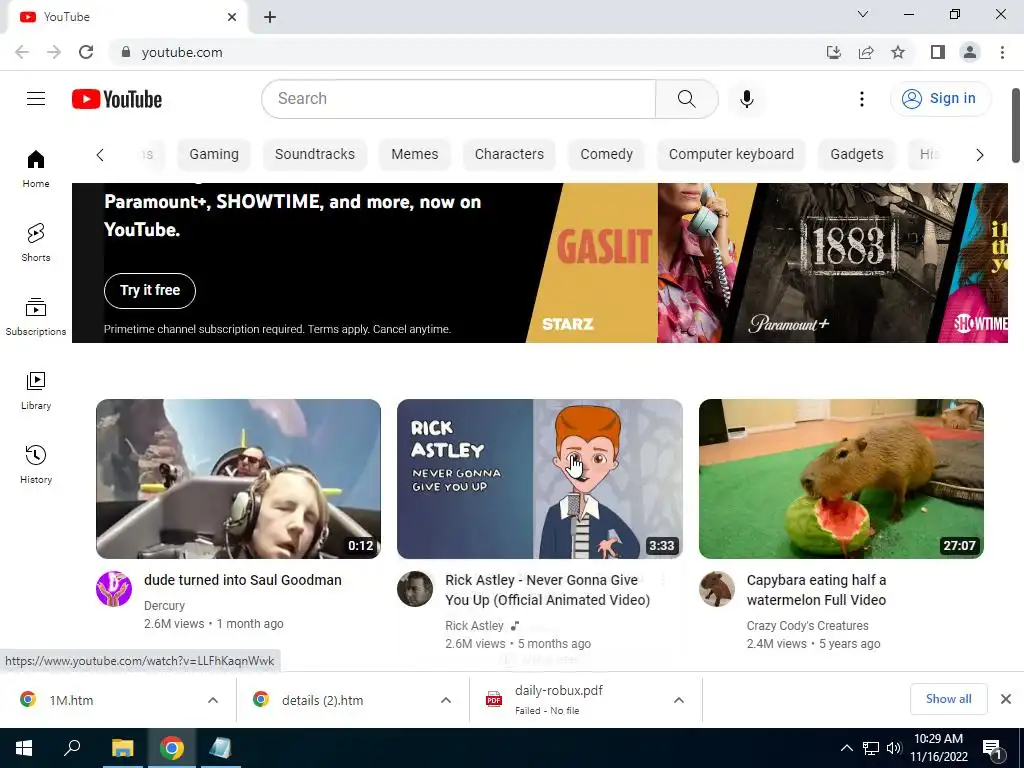Screen dimensions: 1024x768
Task: Open Crazy Cody's Creatures channel name
Action: (808, 626)
